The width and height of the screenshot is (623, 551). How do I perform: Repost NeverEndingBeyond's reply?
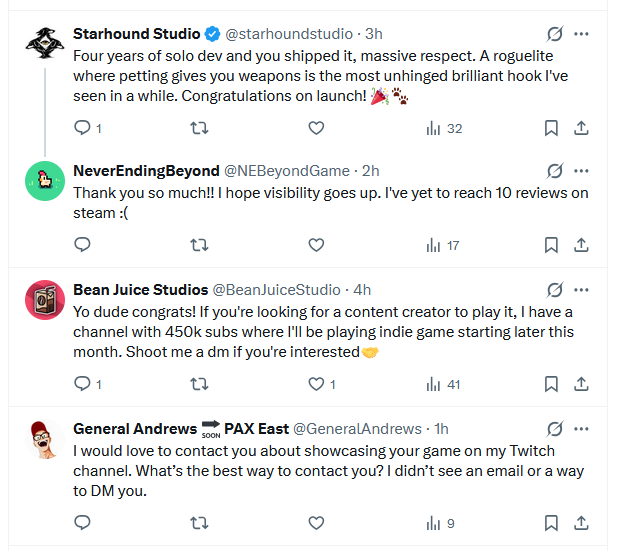coord(199,245)
